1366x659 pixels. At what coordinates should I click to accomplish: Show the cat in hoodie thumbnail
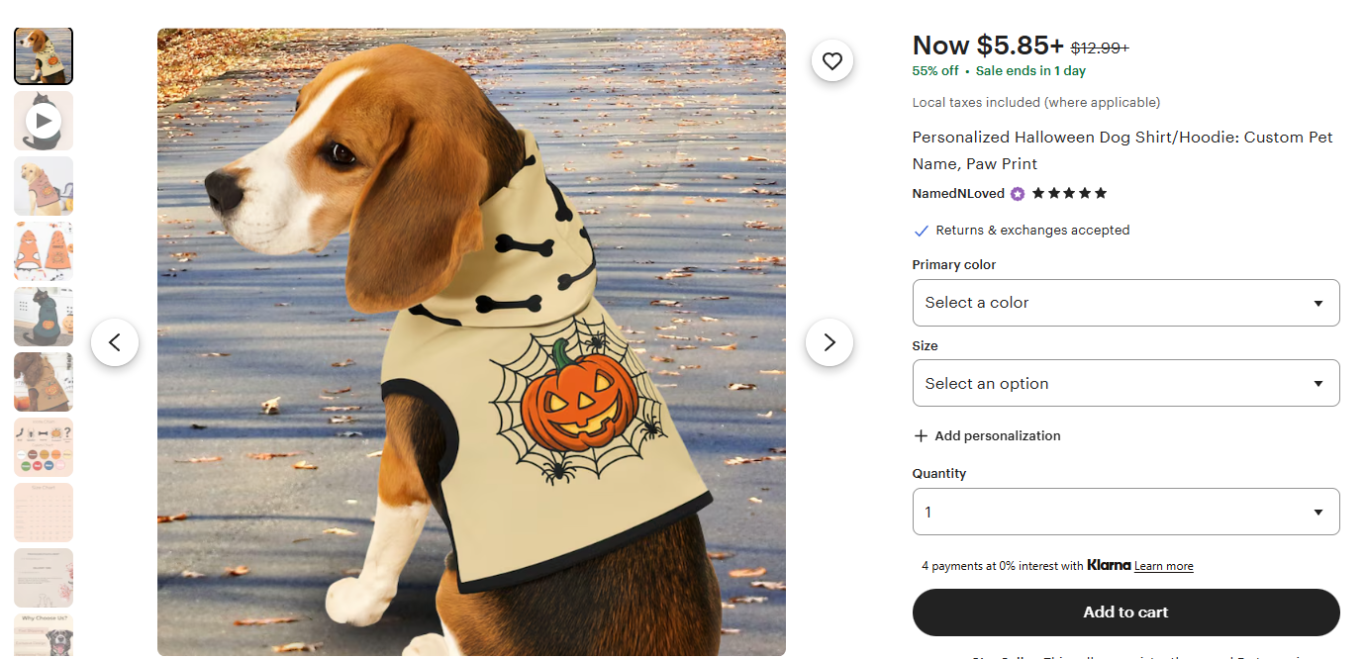coord(43,316)
